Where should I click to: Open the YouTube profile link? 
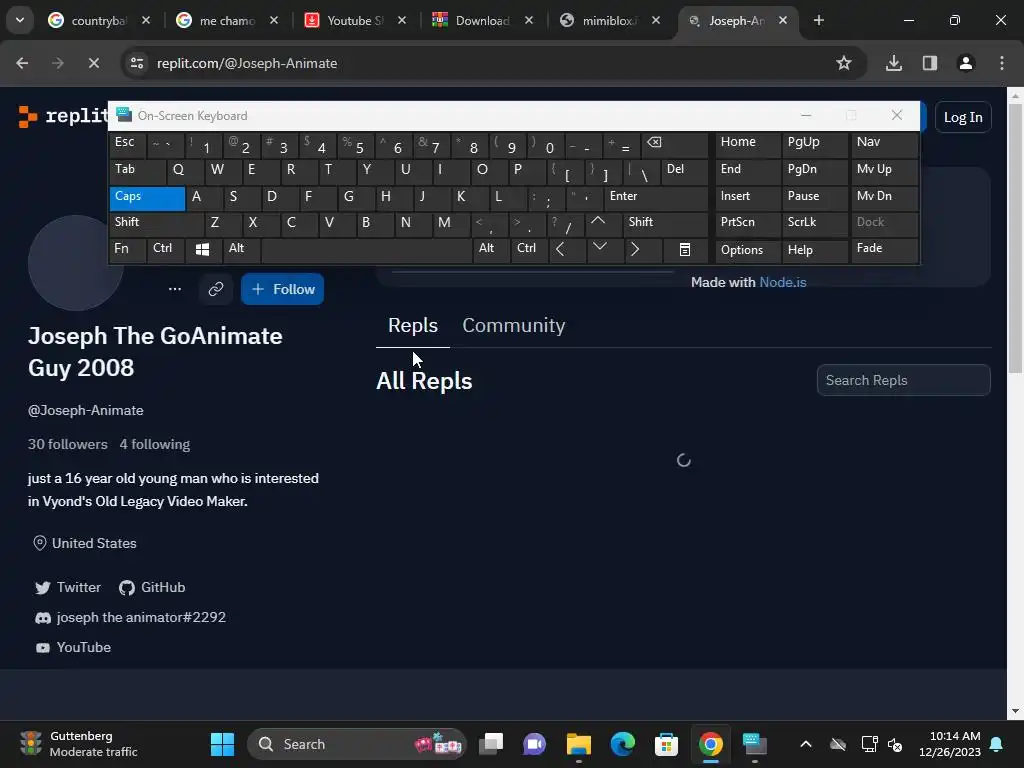(73, 647)
